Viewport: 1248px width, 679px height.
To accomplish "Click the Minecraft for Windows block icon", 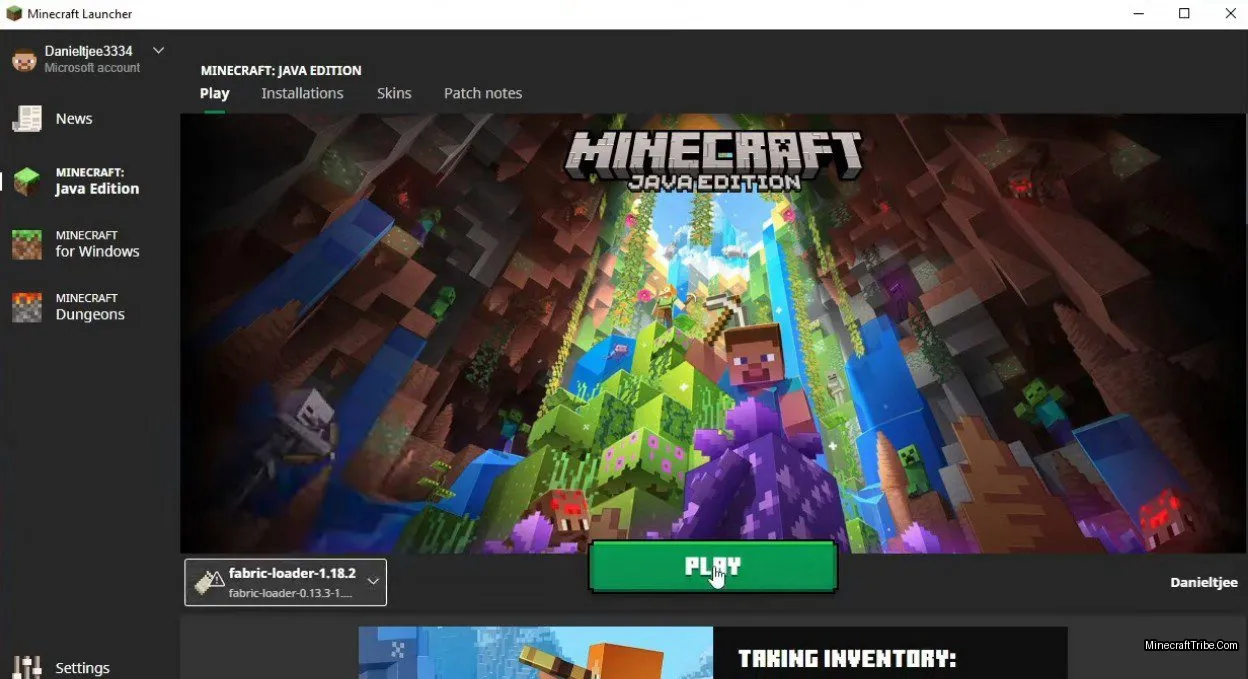I will pyautogui.click(x=27, y=244).
